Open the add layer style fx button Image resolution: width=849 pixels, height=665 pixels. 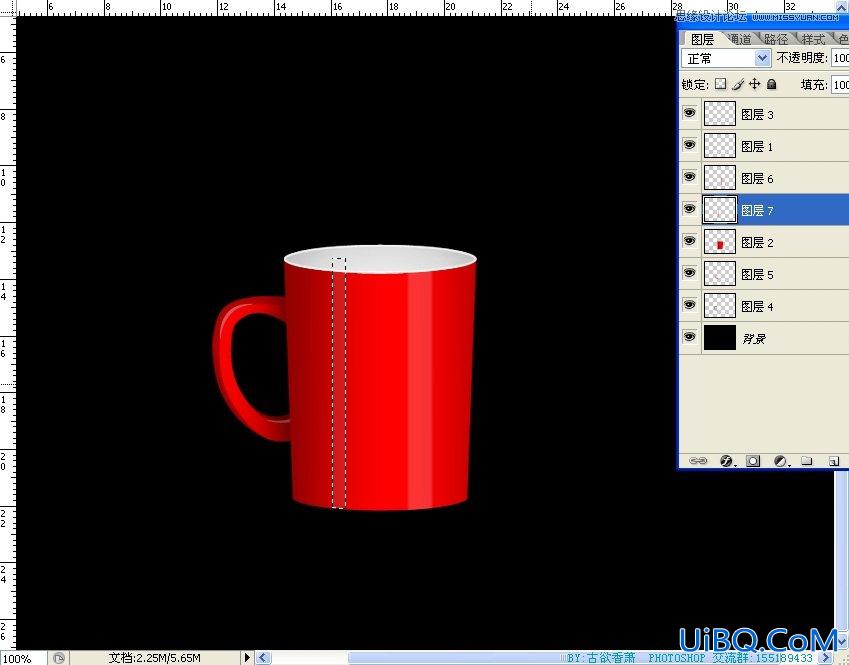pyautogui.click(x=727, y=461)
